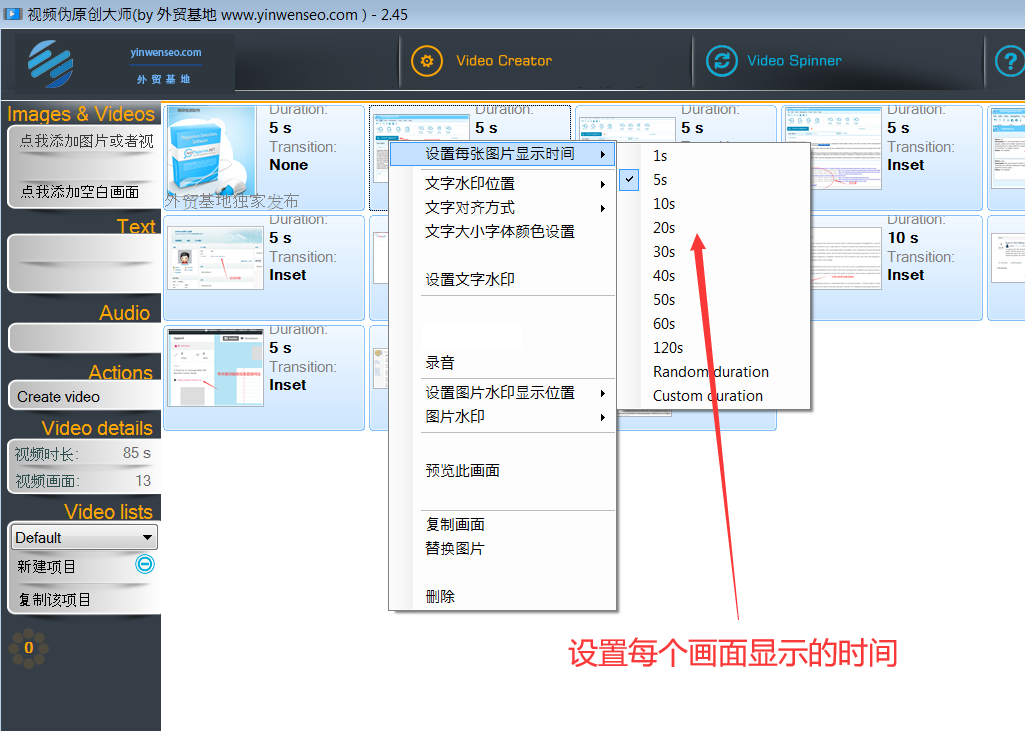The image size is (1025, 731).
Task: Click 复制该项目 in Video lists
Action: tap(55, 600)
